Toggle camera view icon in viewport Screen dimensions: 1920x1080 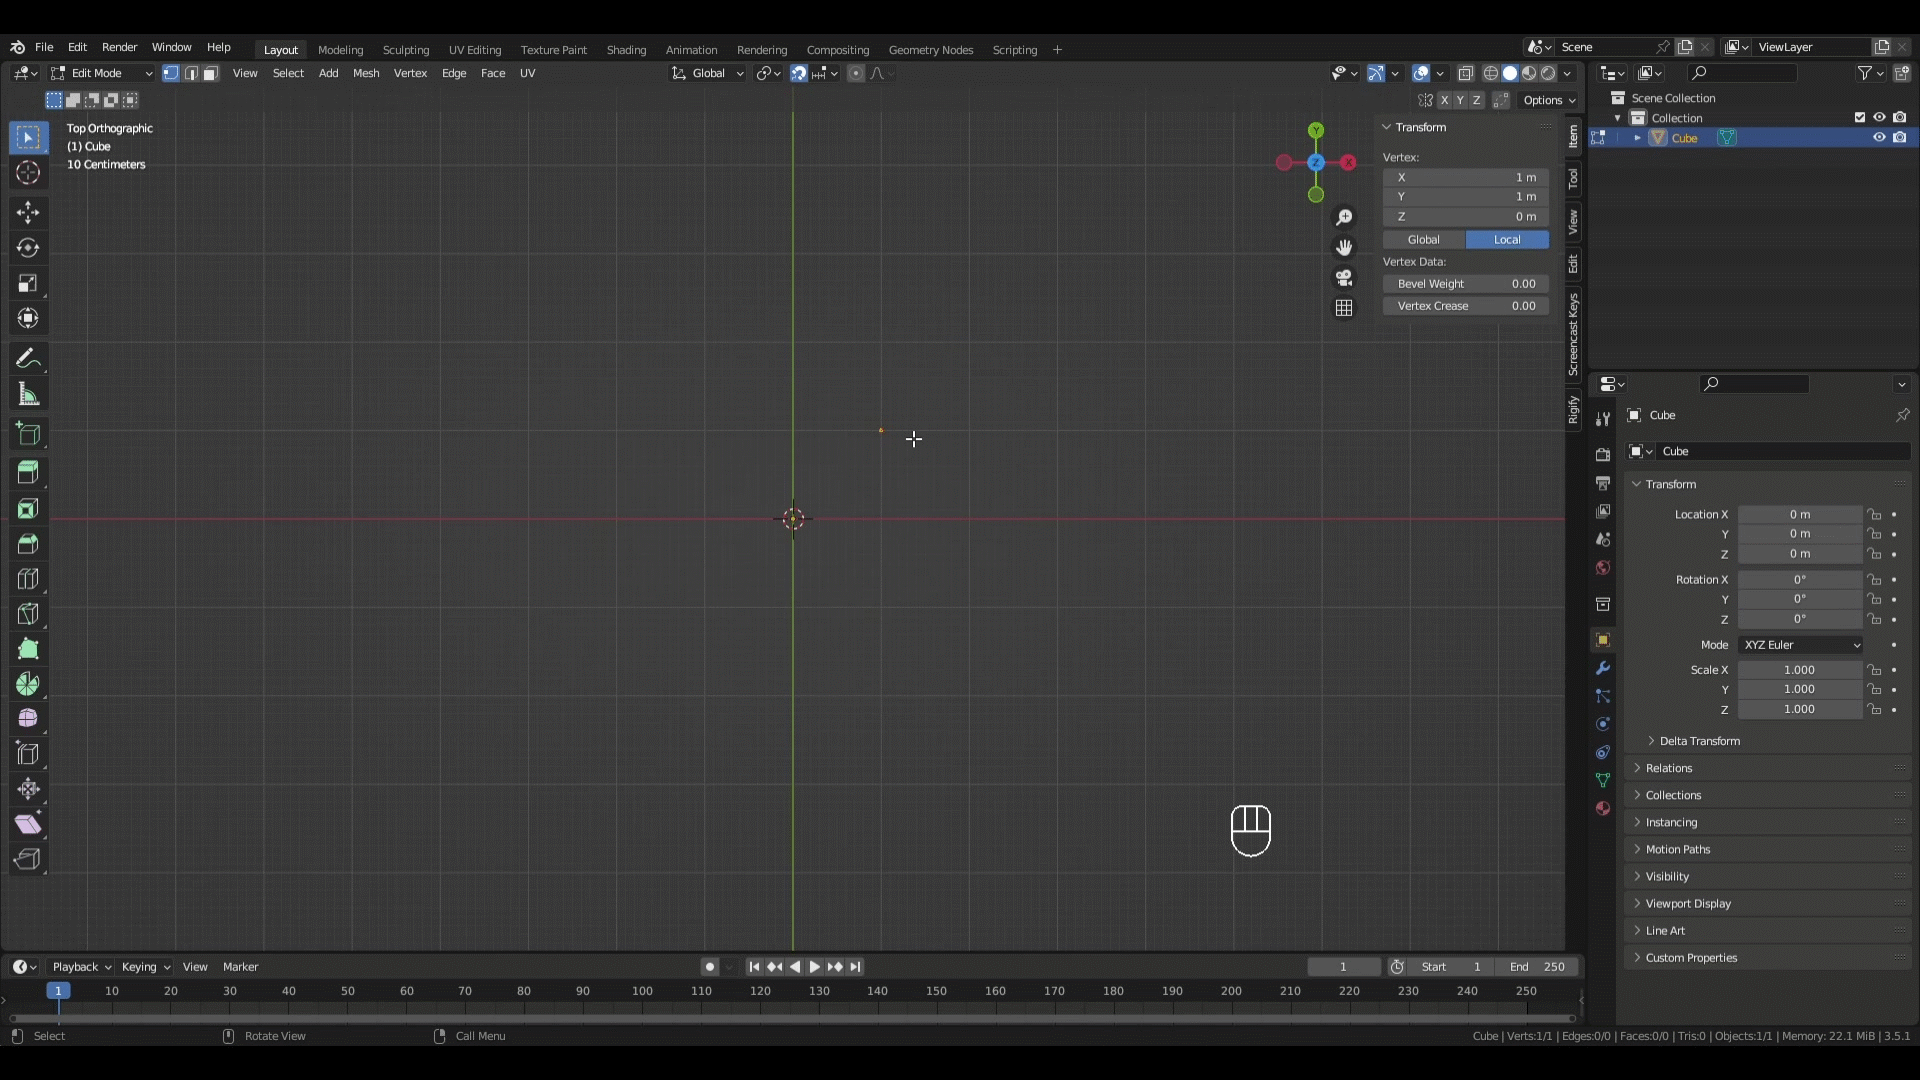(x=1344, y=278)
